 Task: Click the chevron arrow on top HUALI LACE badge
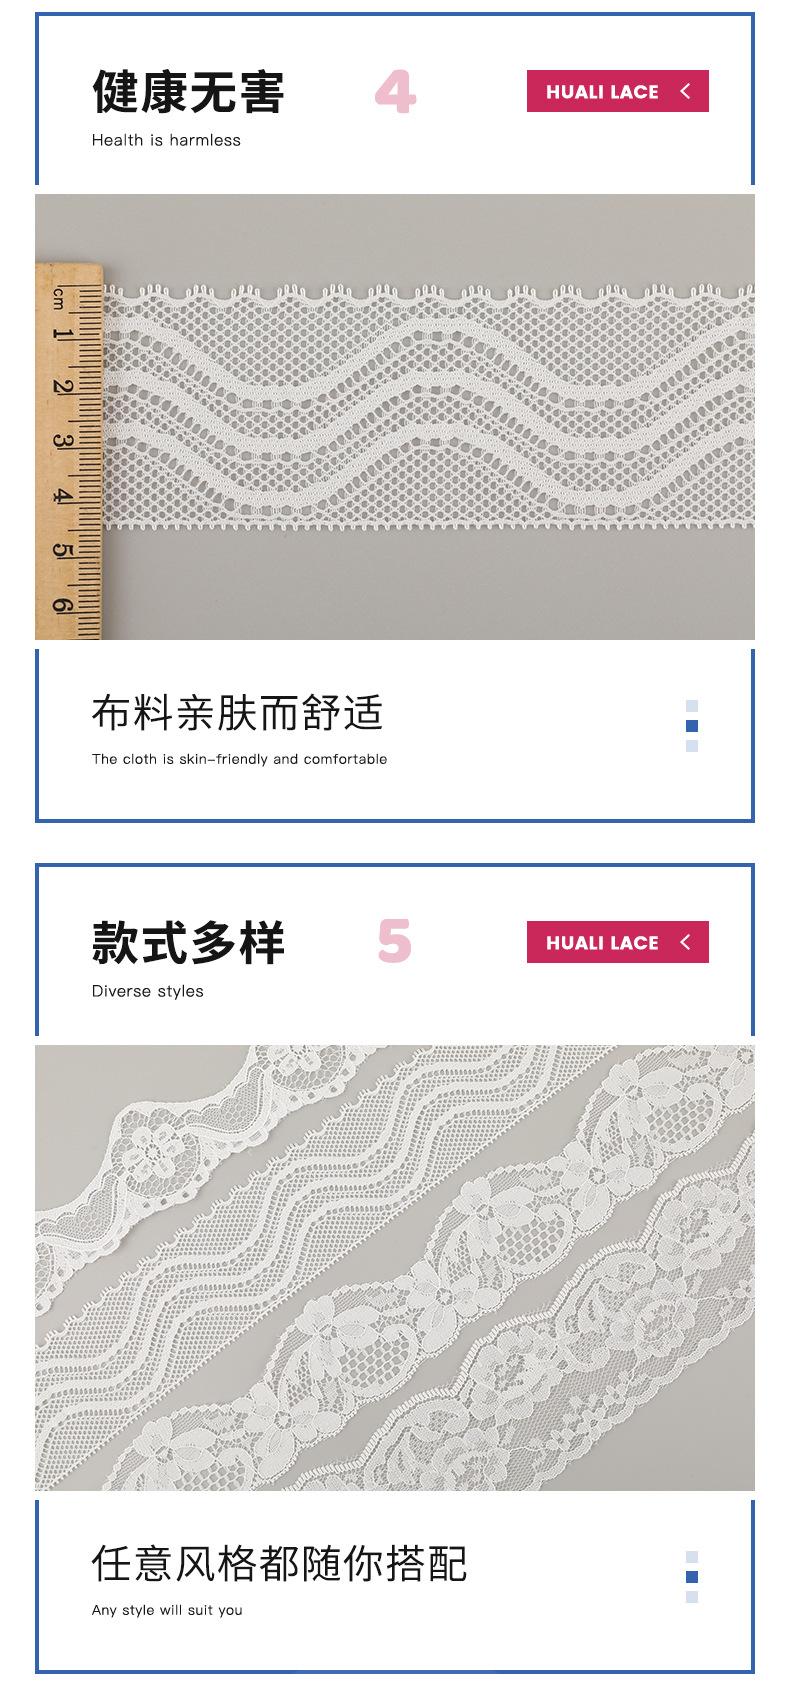pyautogui.click(x=685, y=91)
